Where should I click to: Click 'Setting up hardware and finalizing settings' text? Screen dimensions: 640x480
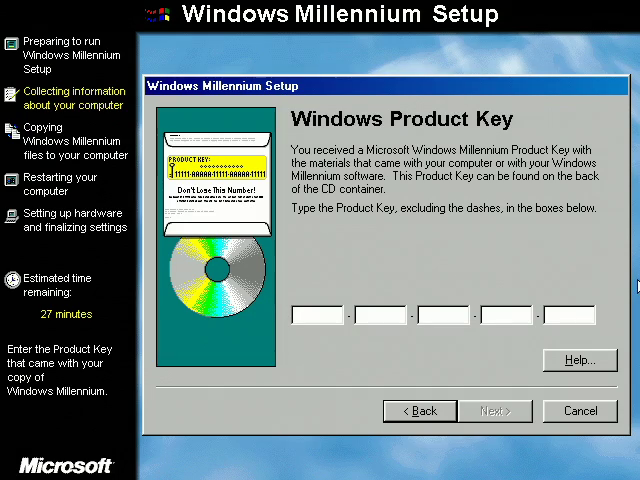(75, 220)
